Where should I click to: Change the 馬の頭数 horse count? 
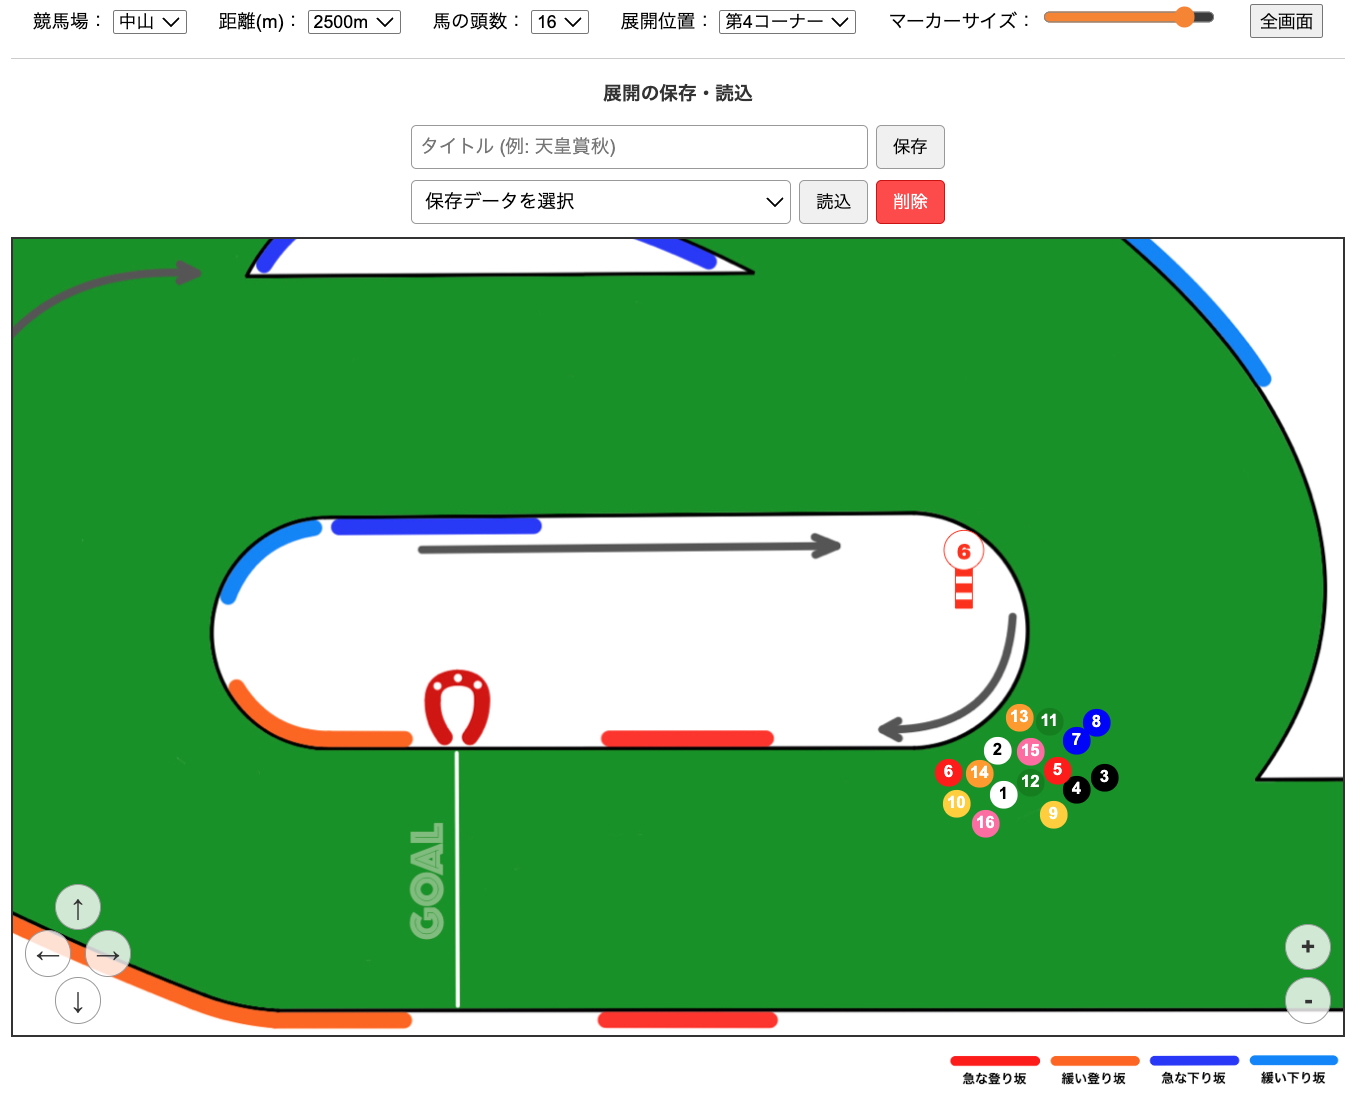click(x=559, y=21)
